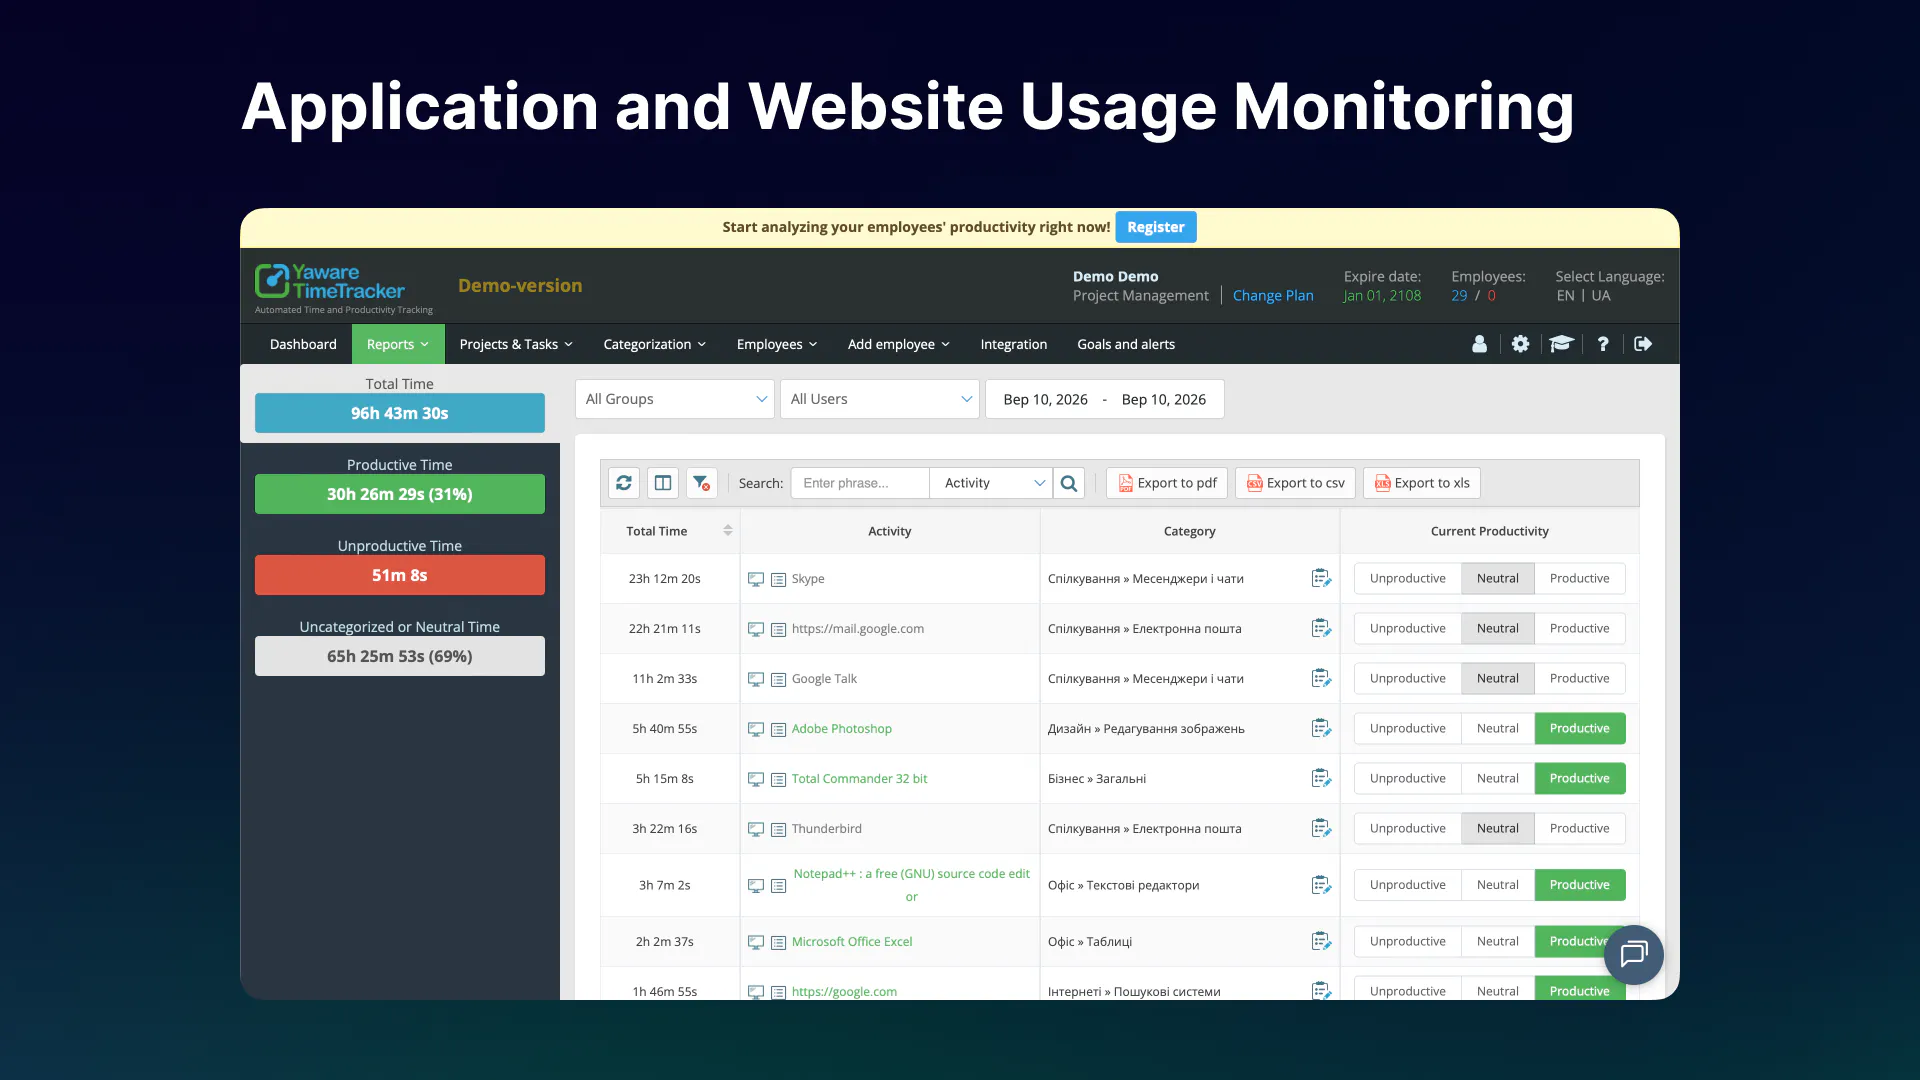Viewport: 1920px width, 1080px height.
Task: Click the monitor icon beside Skype
Action: click(756, 579)
